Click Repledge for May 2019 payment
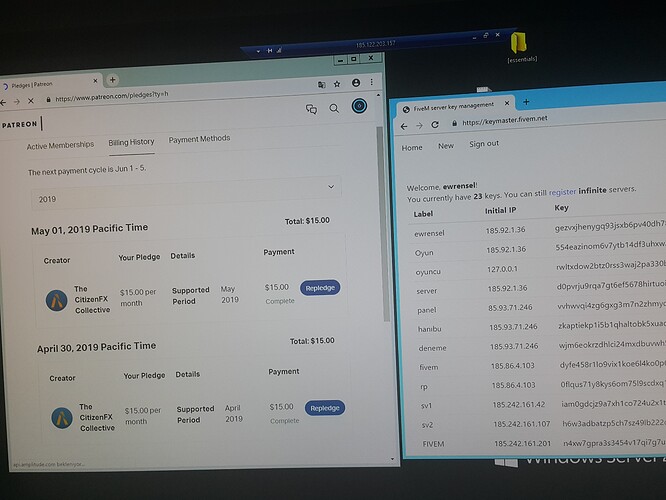 click(320, 288)
